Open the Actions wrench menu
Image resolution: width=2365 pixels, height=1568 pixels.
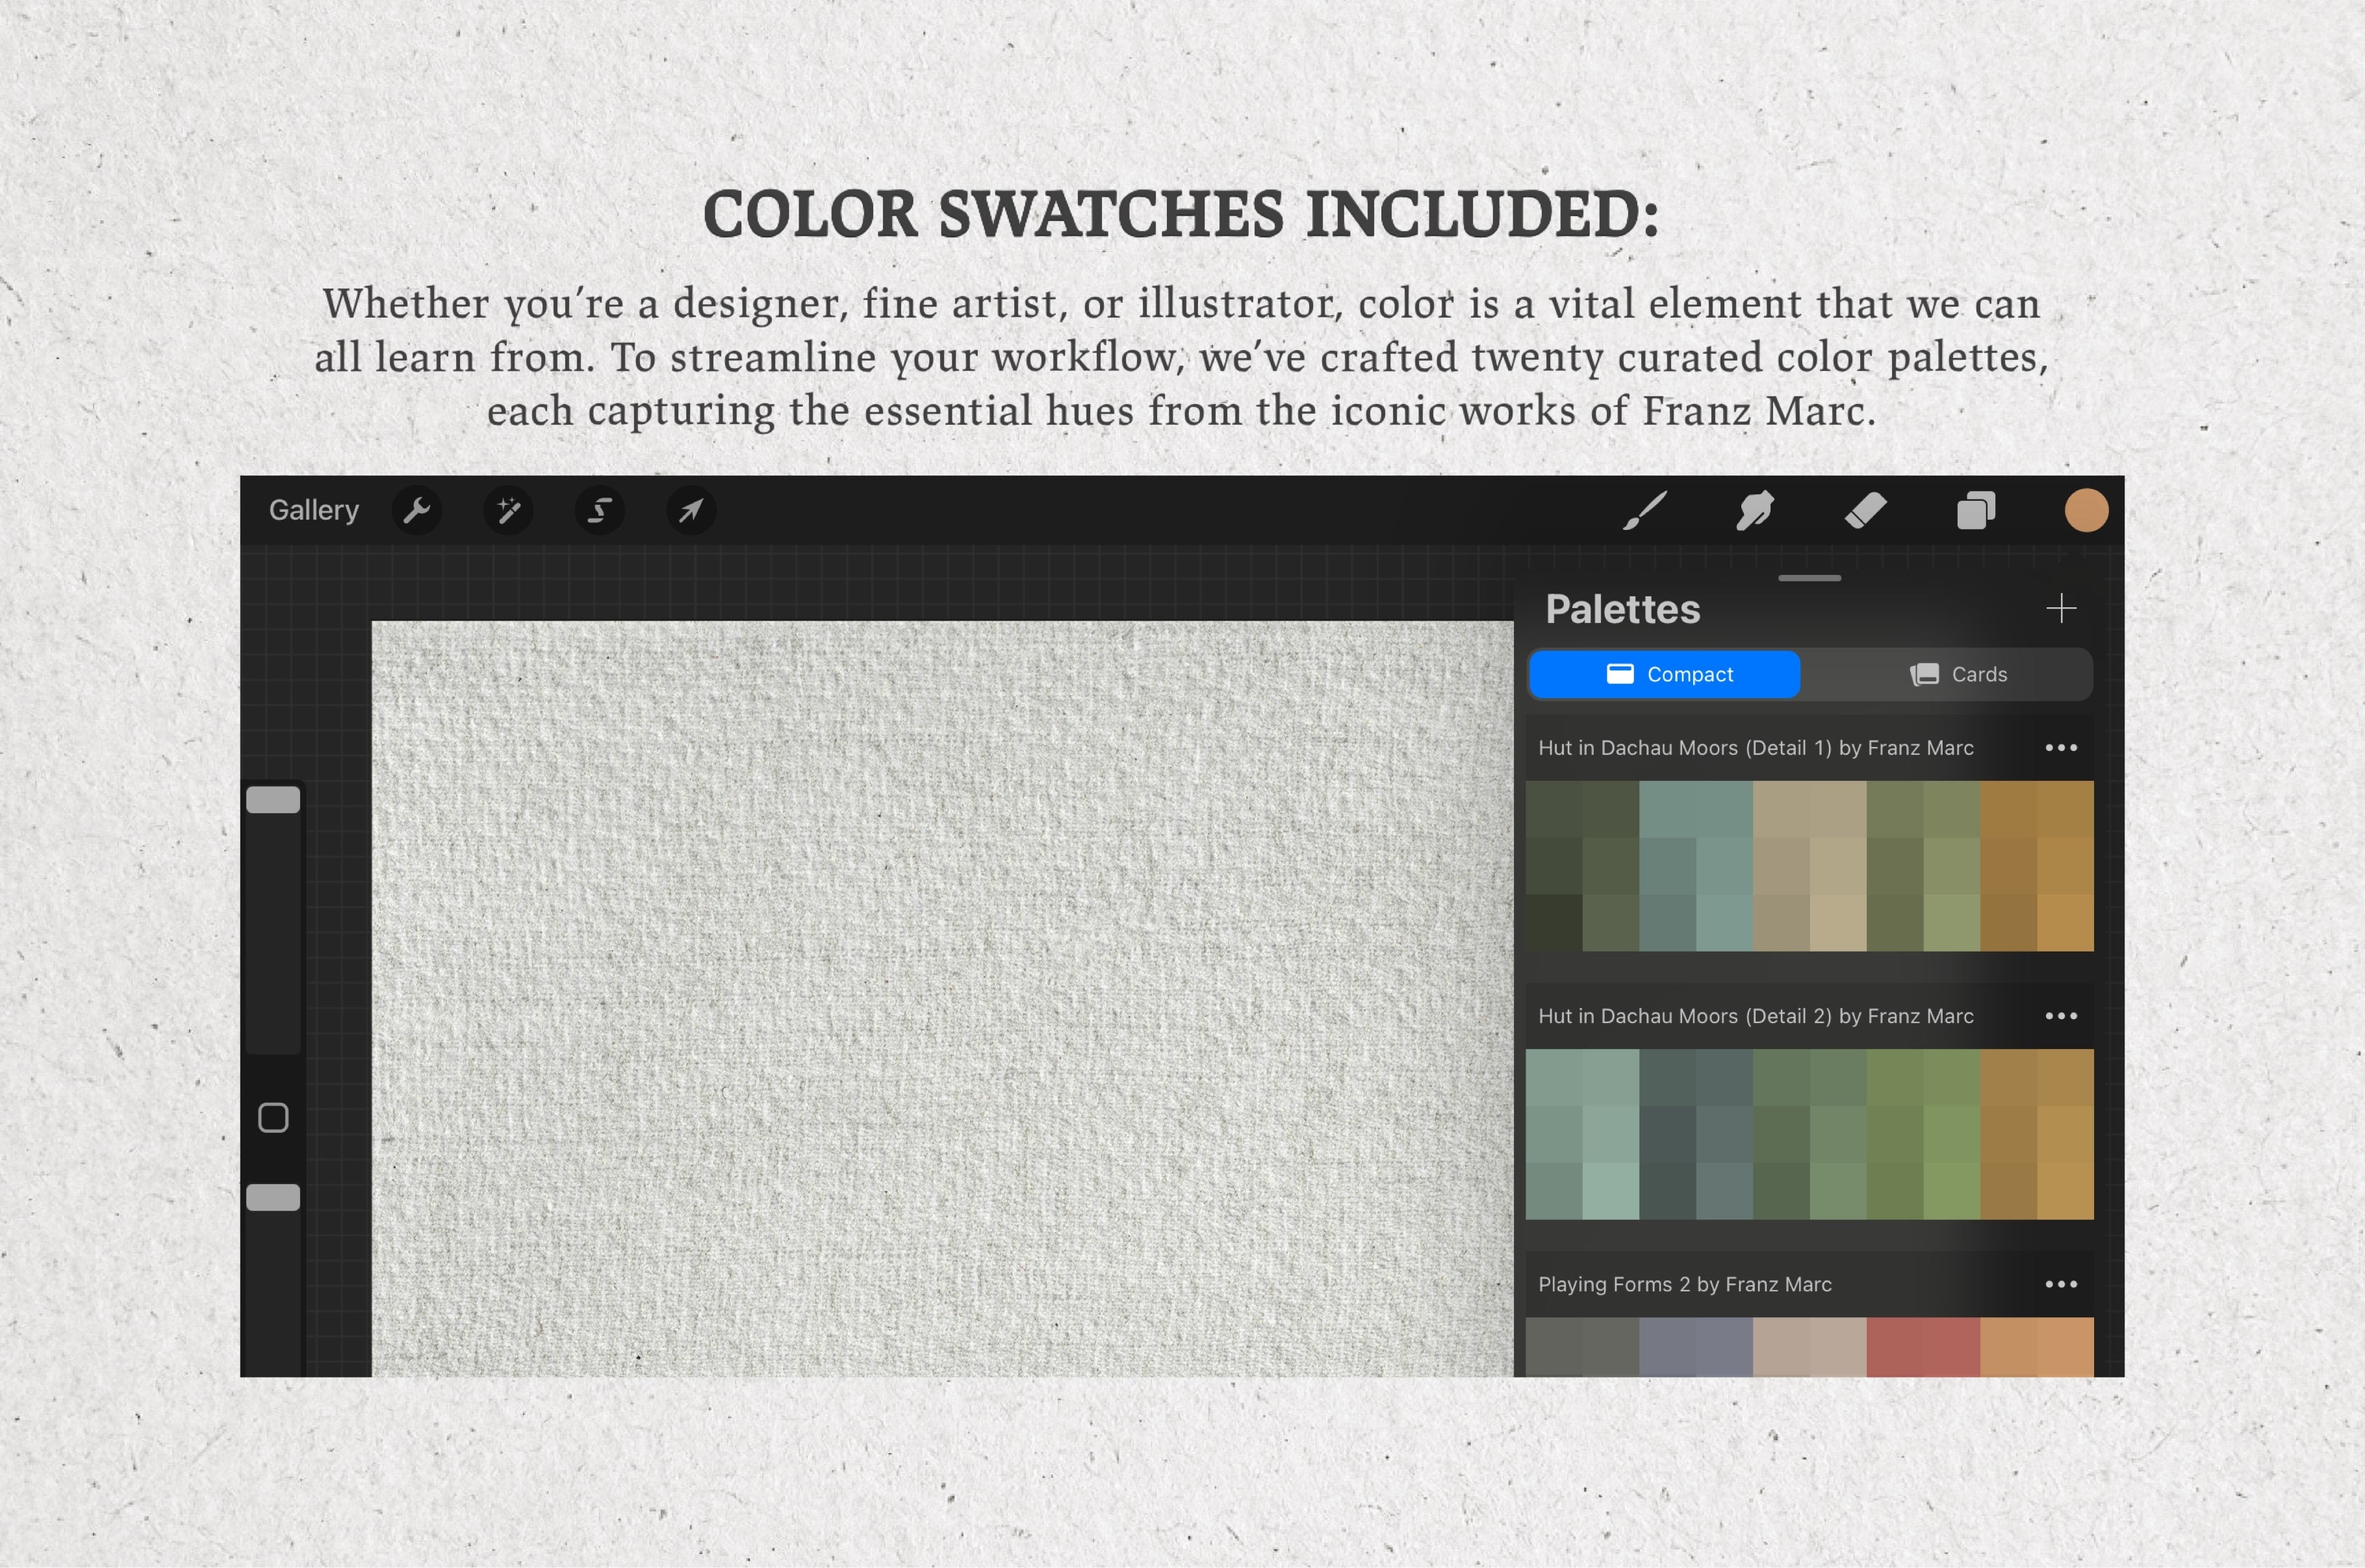[x=417, y=511]
